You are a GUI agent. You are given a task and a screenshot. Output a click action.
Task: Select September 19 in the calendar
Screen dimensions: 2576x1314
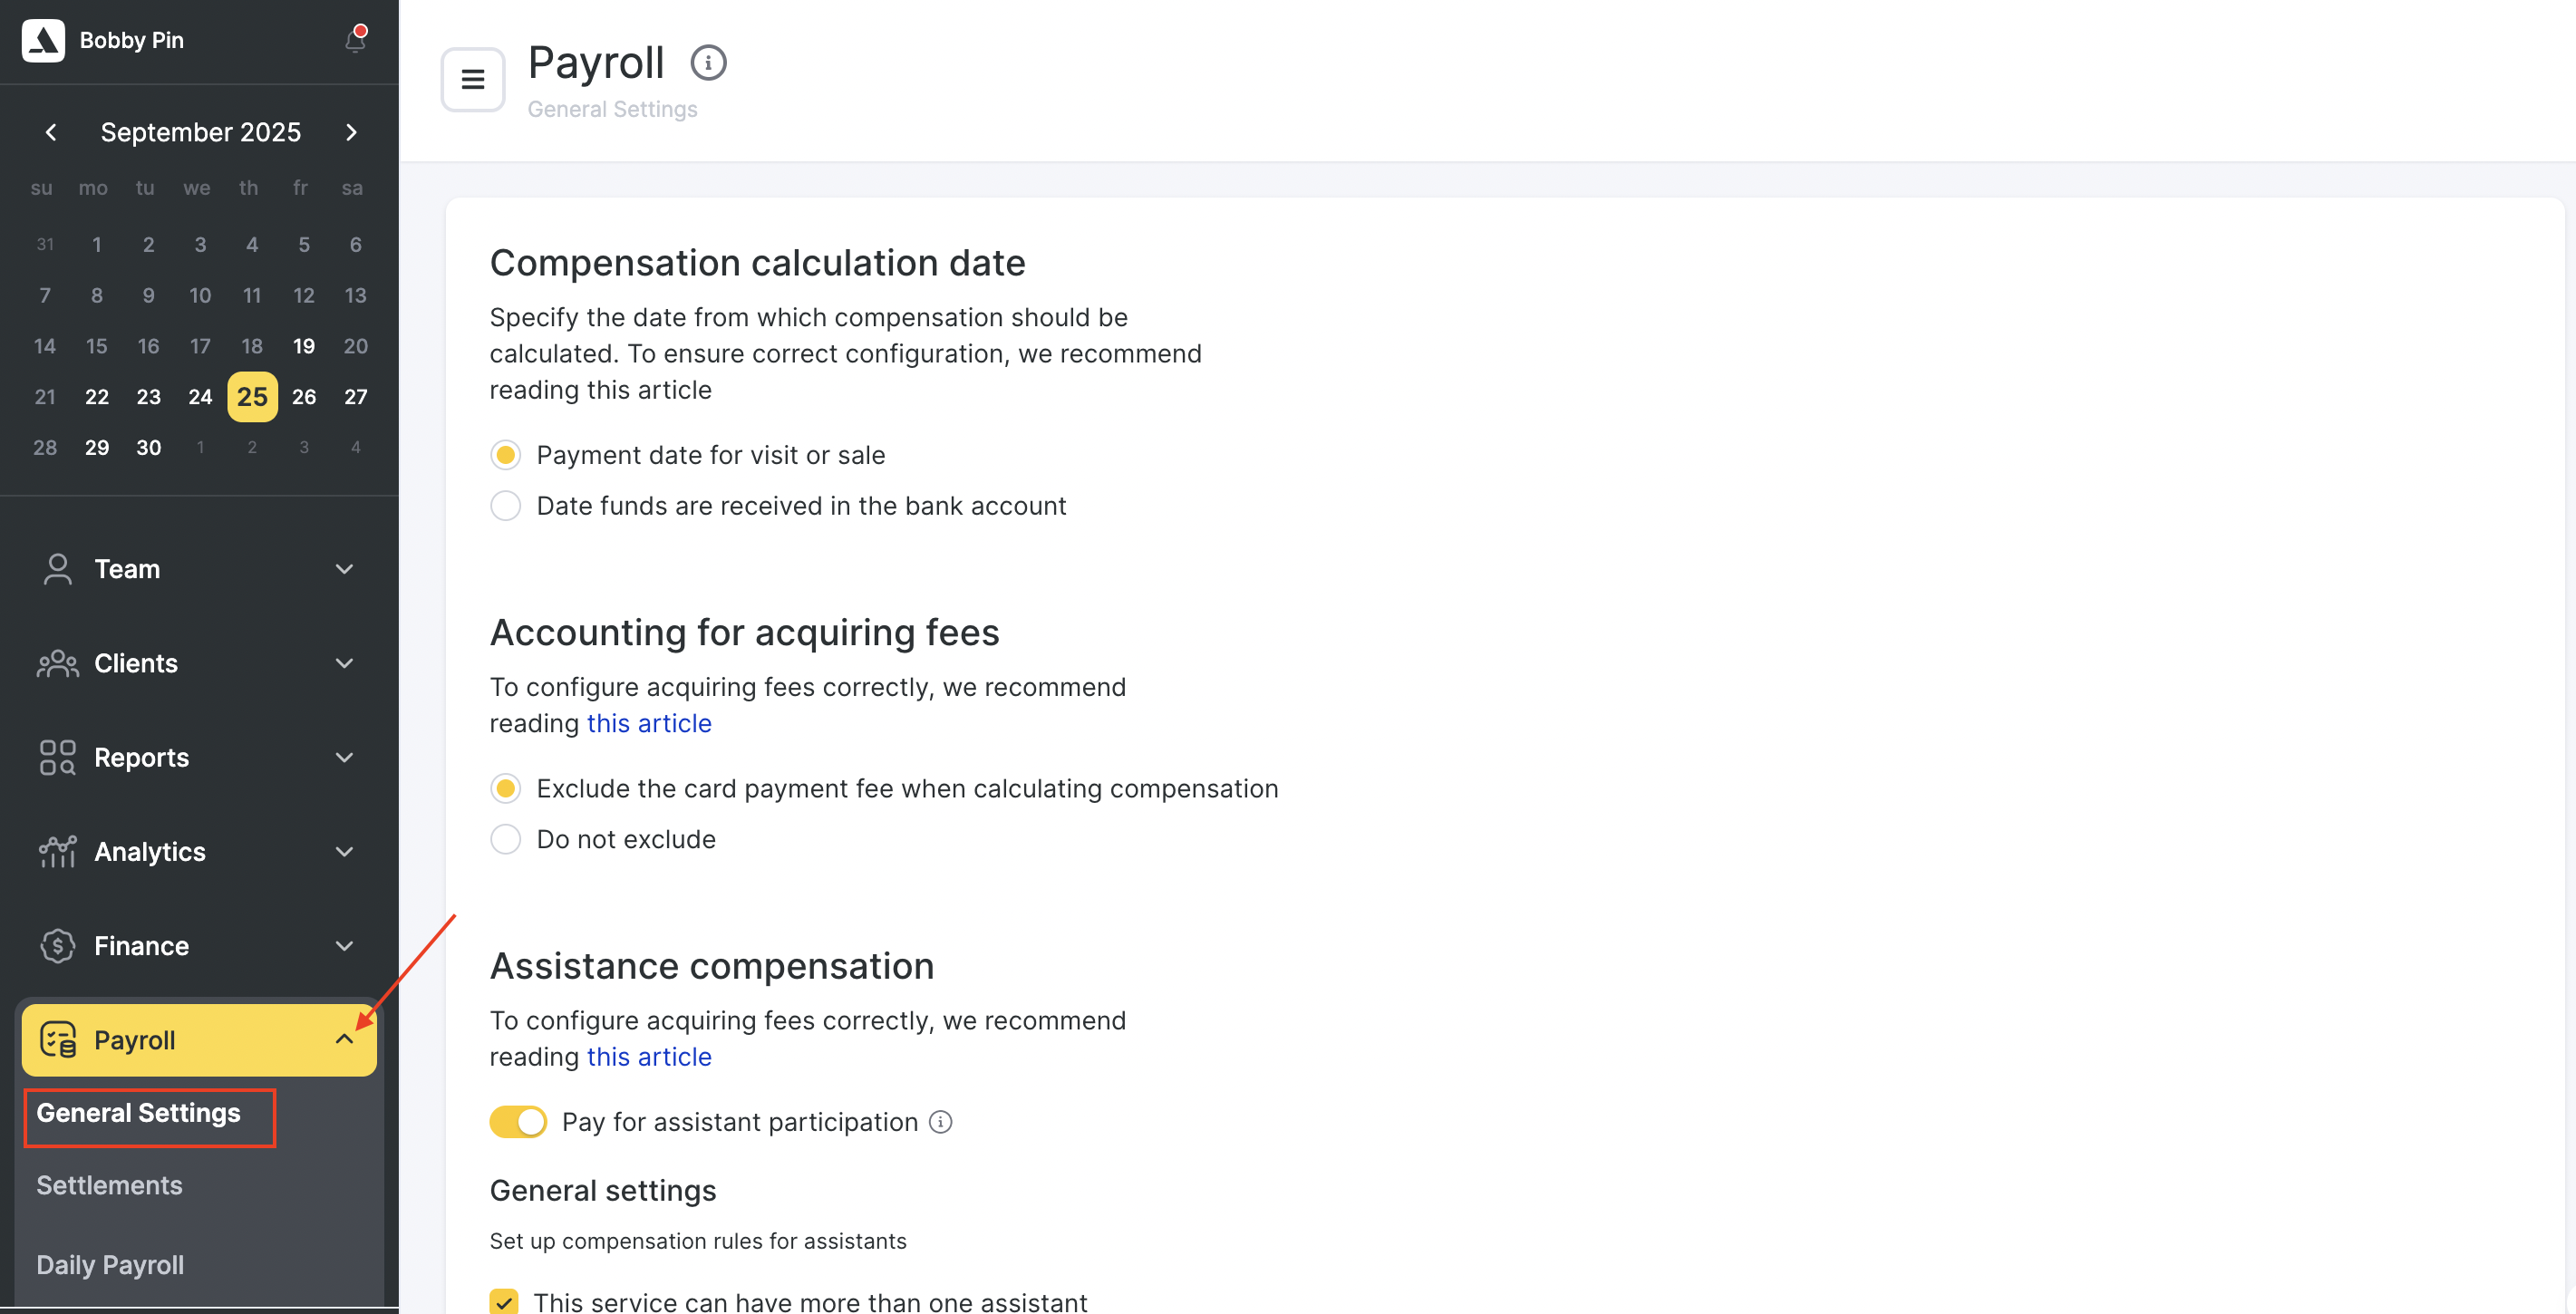(303, 346)
